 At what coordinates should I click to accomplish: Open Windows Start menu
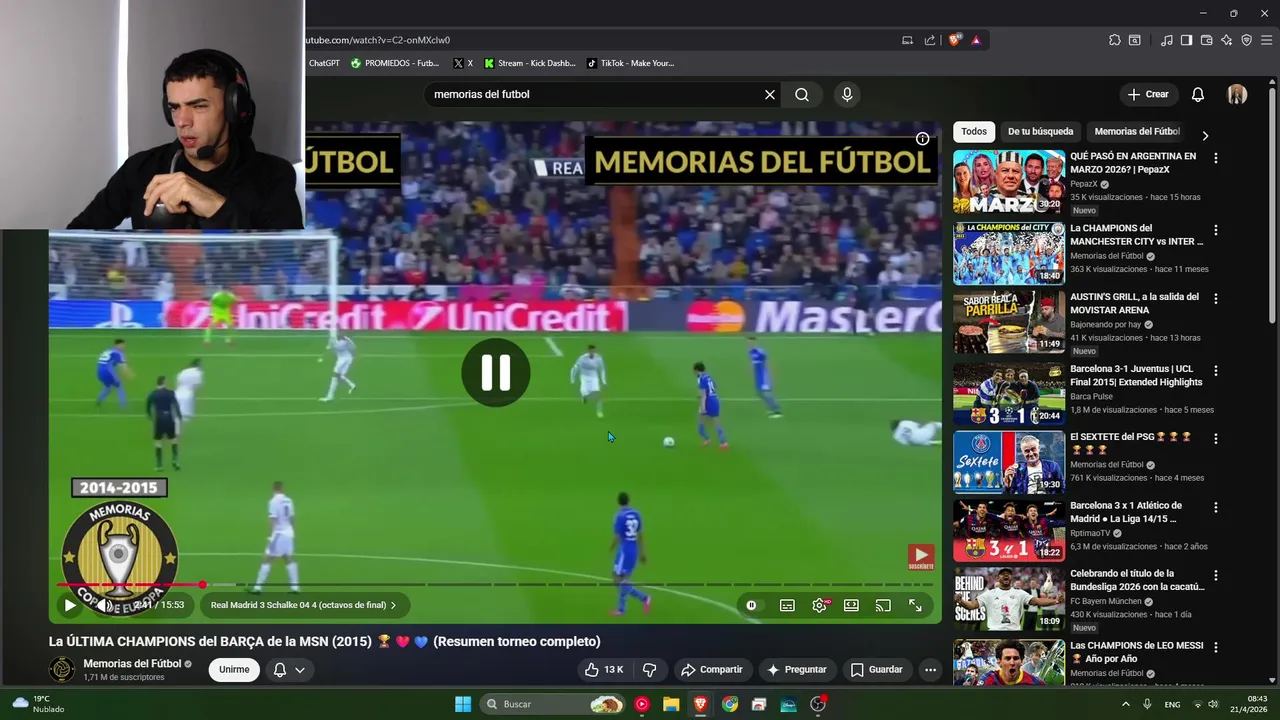click(463, 704)
